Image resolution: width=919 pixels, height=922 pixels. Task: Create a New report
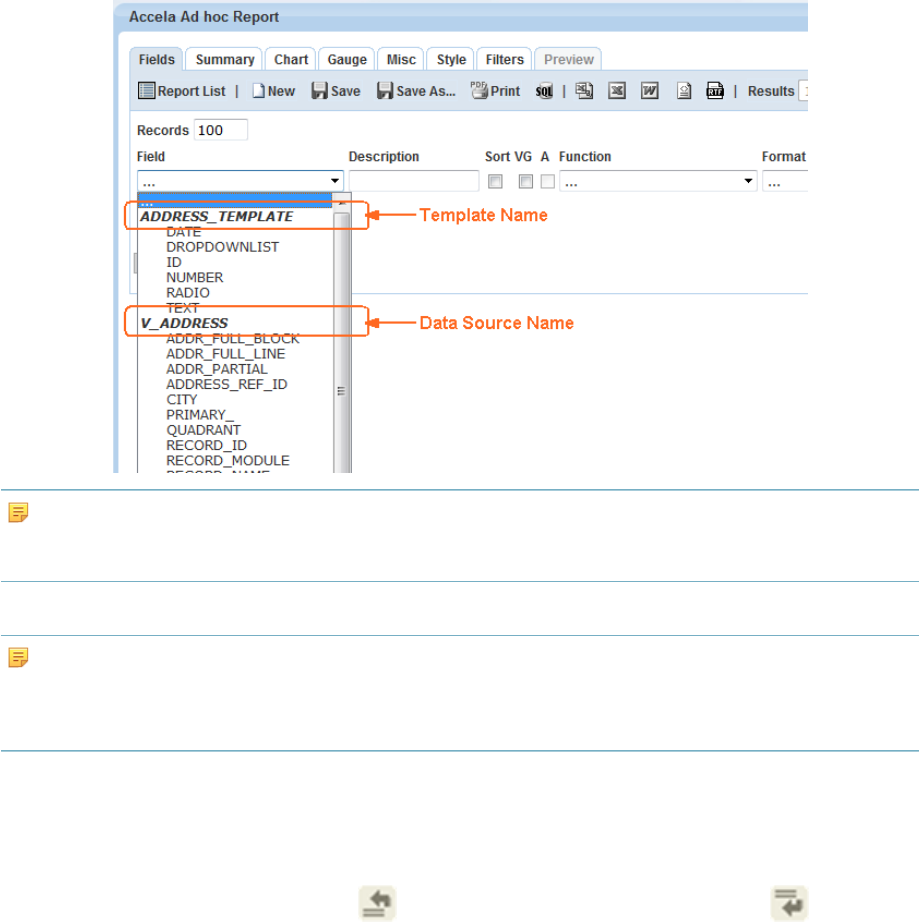[x=273, y=91]
